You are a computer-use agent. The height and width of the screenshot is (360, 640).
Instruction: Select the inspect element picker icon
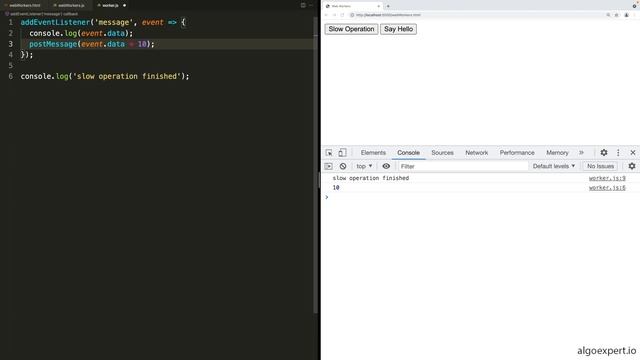(x=329, y=153)
